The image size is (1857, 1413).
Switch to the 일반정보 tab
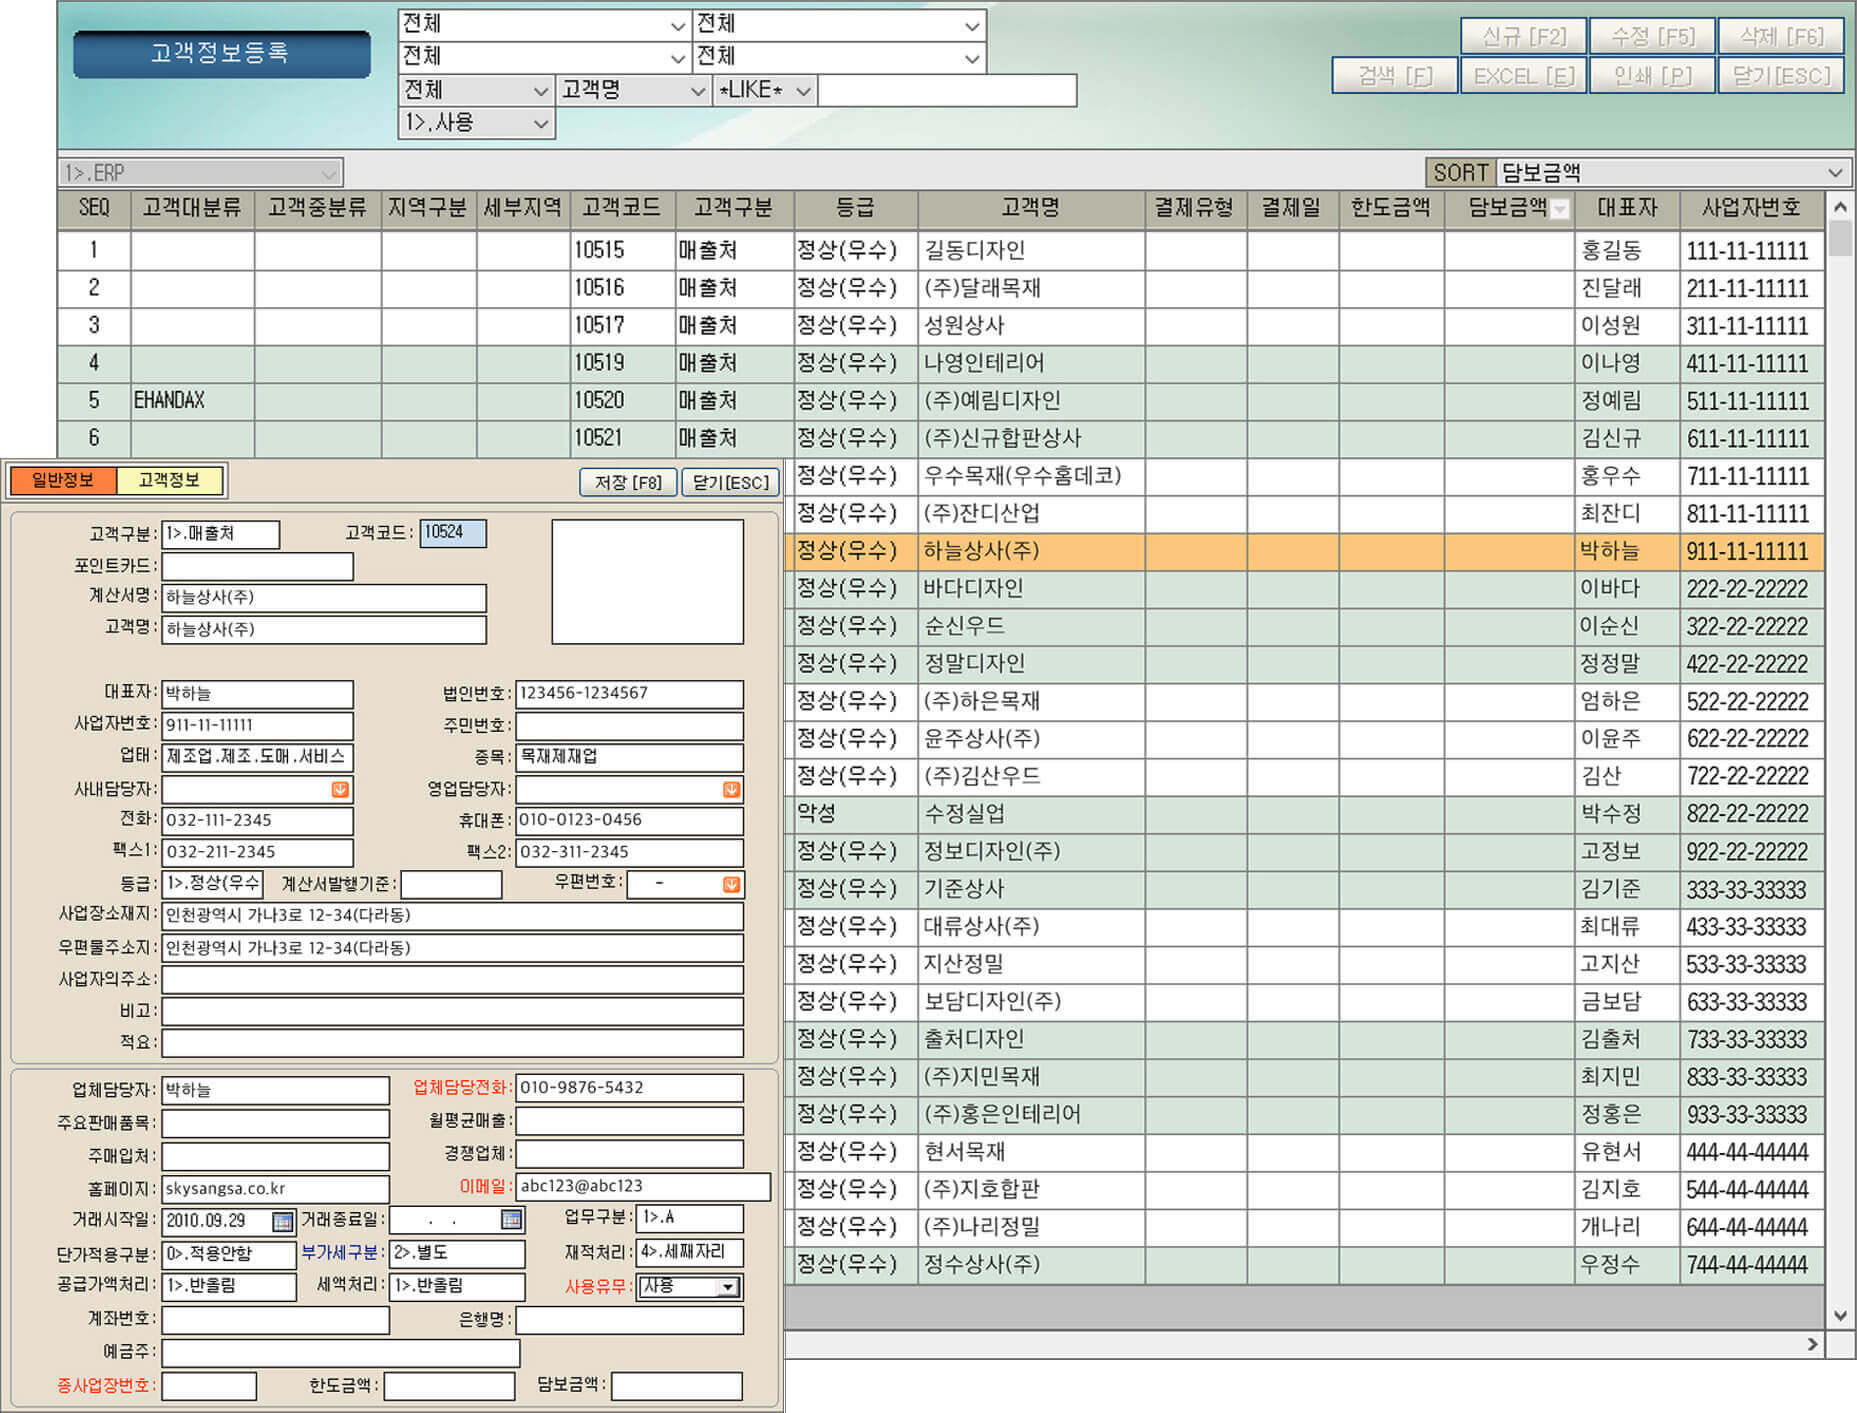[x=63, y=481]
